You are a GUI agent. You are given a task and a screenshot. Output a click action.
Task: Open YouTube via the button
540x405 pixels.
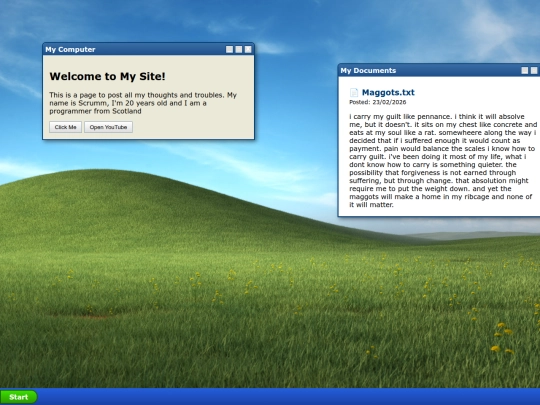coord(108,127)
